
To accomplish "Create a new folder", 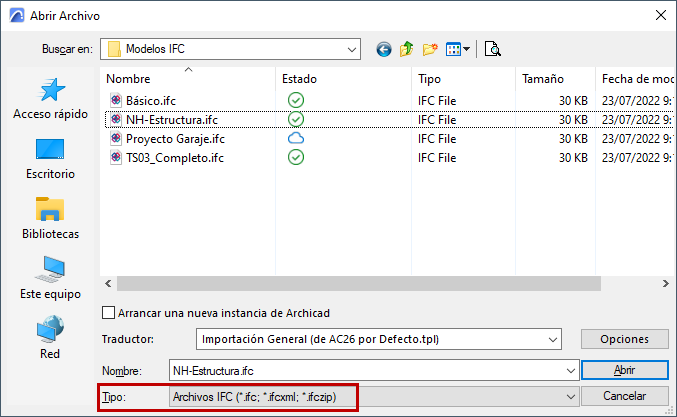I will point(430,49).
